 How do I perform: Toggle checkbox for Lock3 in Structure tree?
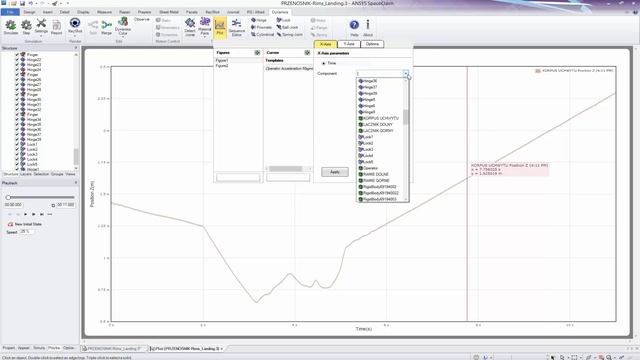(x=17, y=154)
